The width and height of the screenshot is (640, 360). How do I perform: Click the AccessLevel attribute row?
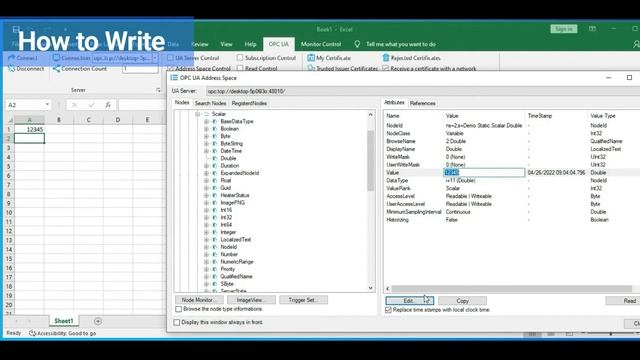click(512, 196)
